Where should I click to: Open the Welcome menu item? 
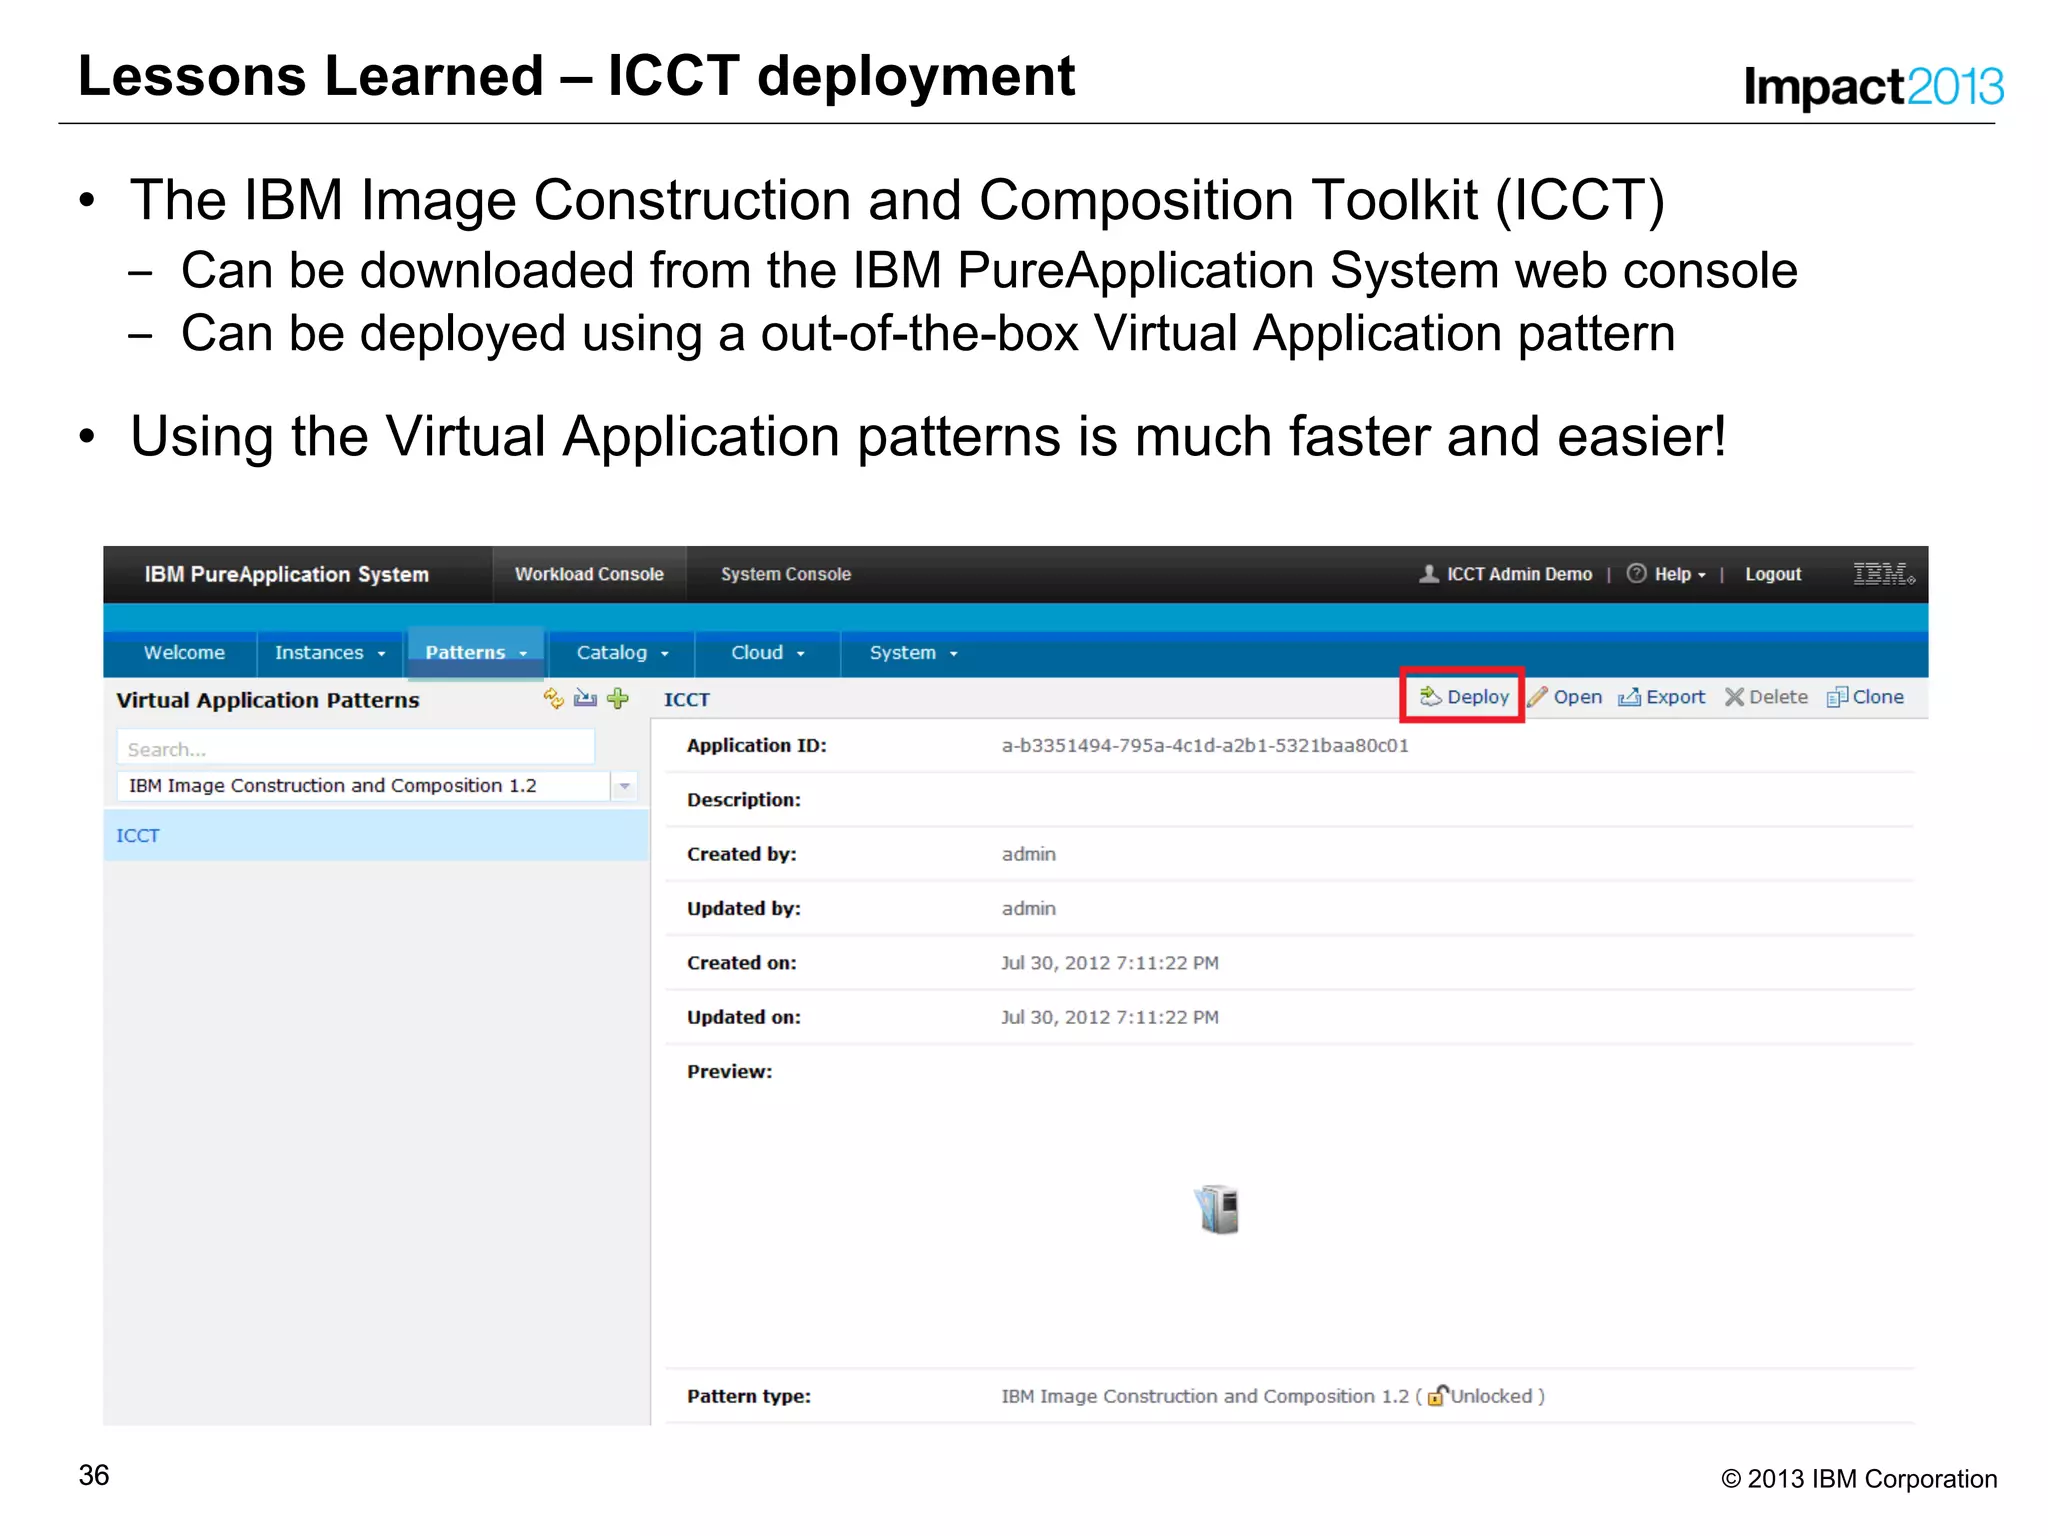[184, 653]
